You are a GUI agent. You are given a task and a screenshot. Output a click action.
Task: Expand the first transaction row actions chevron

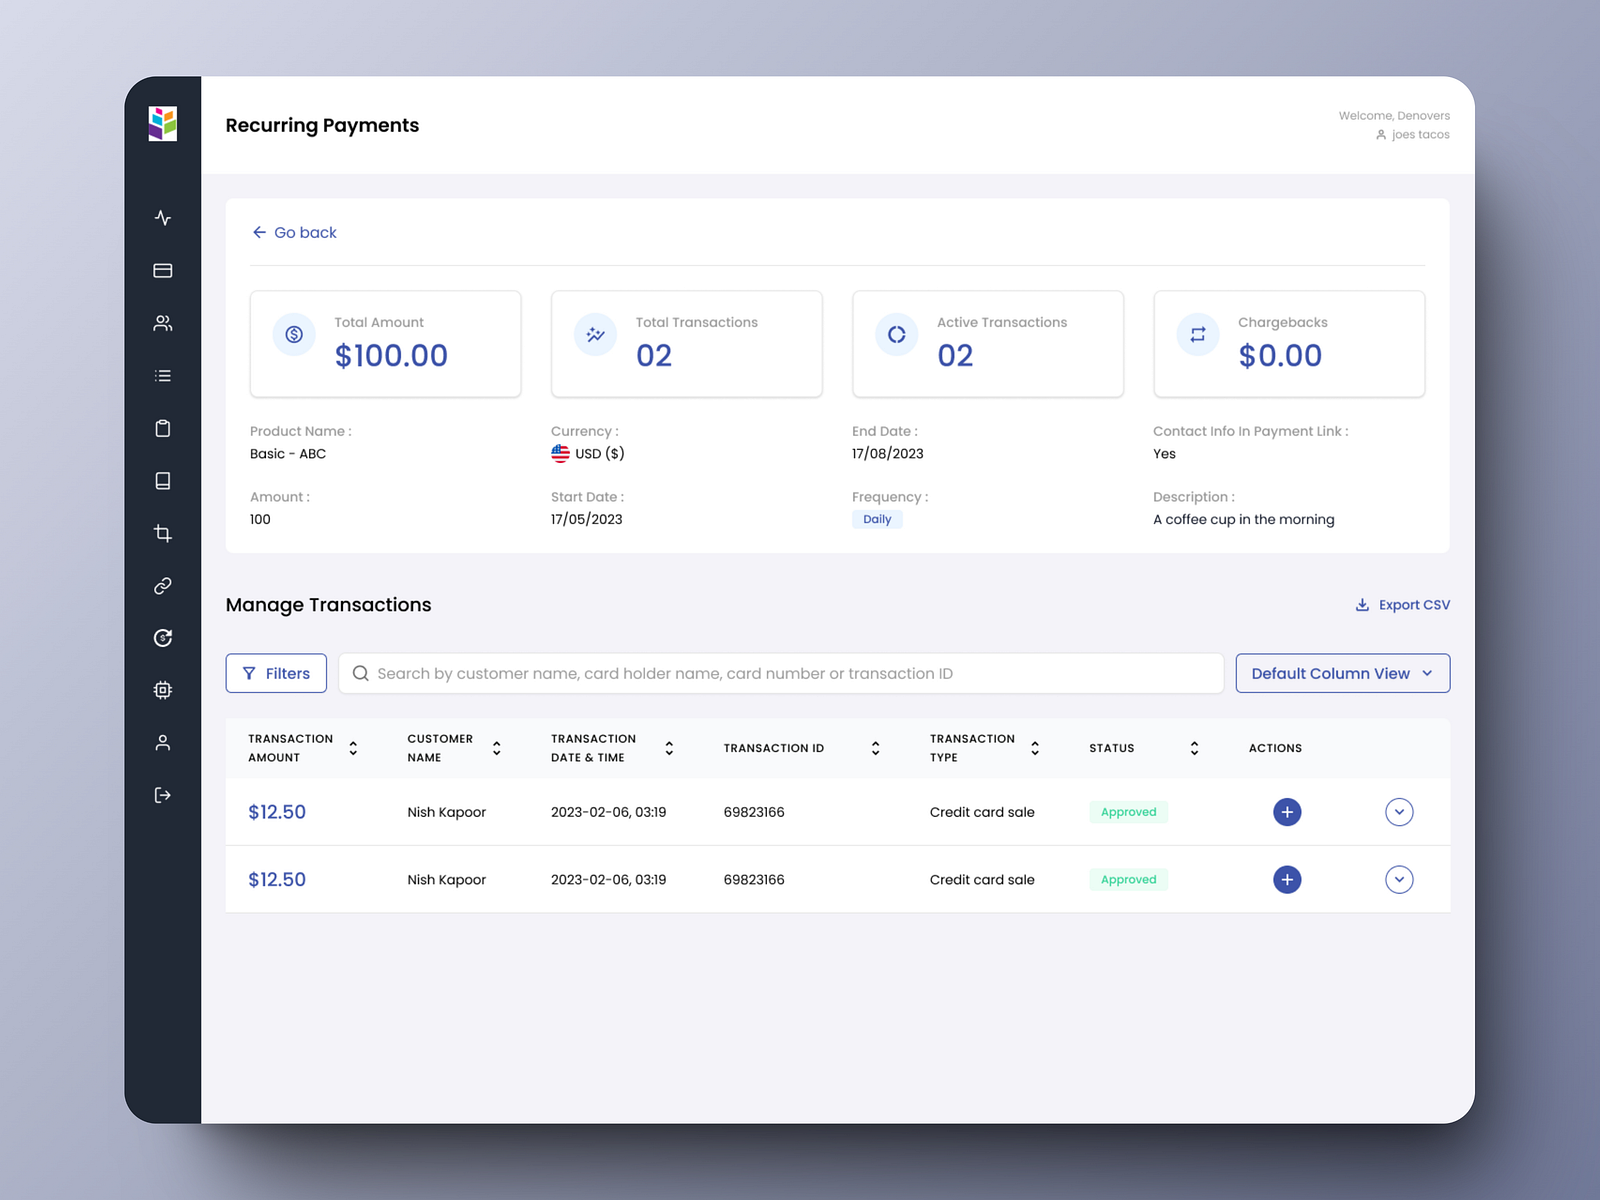pyautogui.click(x=1399, y=812)
